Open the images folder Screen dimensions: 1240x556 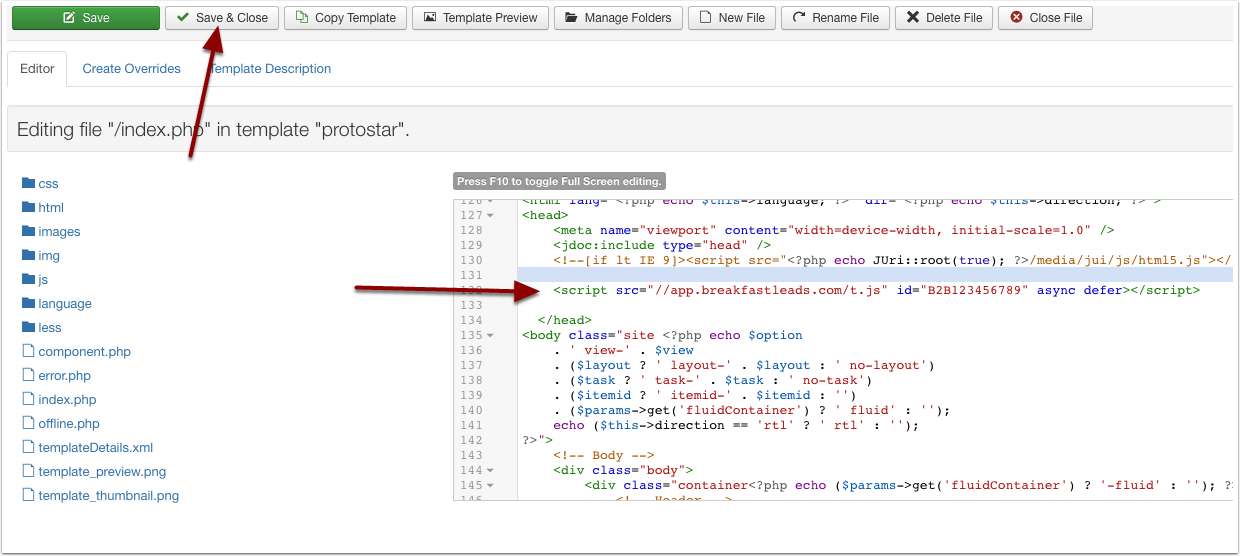point(59,232)
